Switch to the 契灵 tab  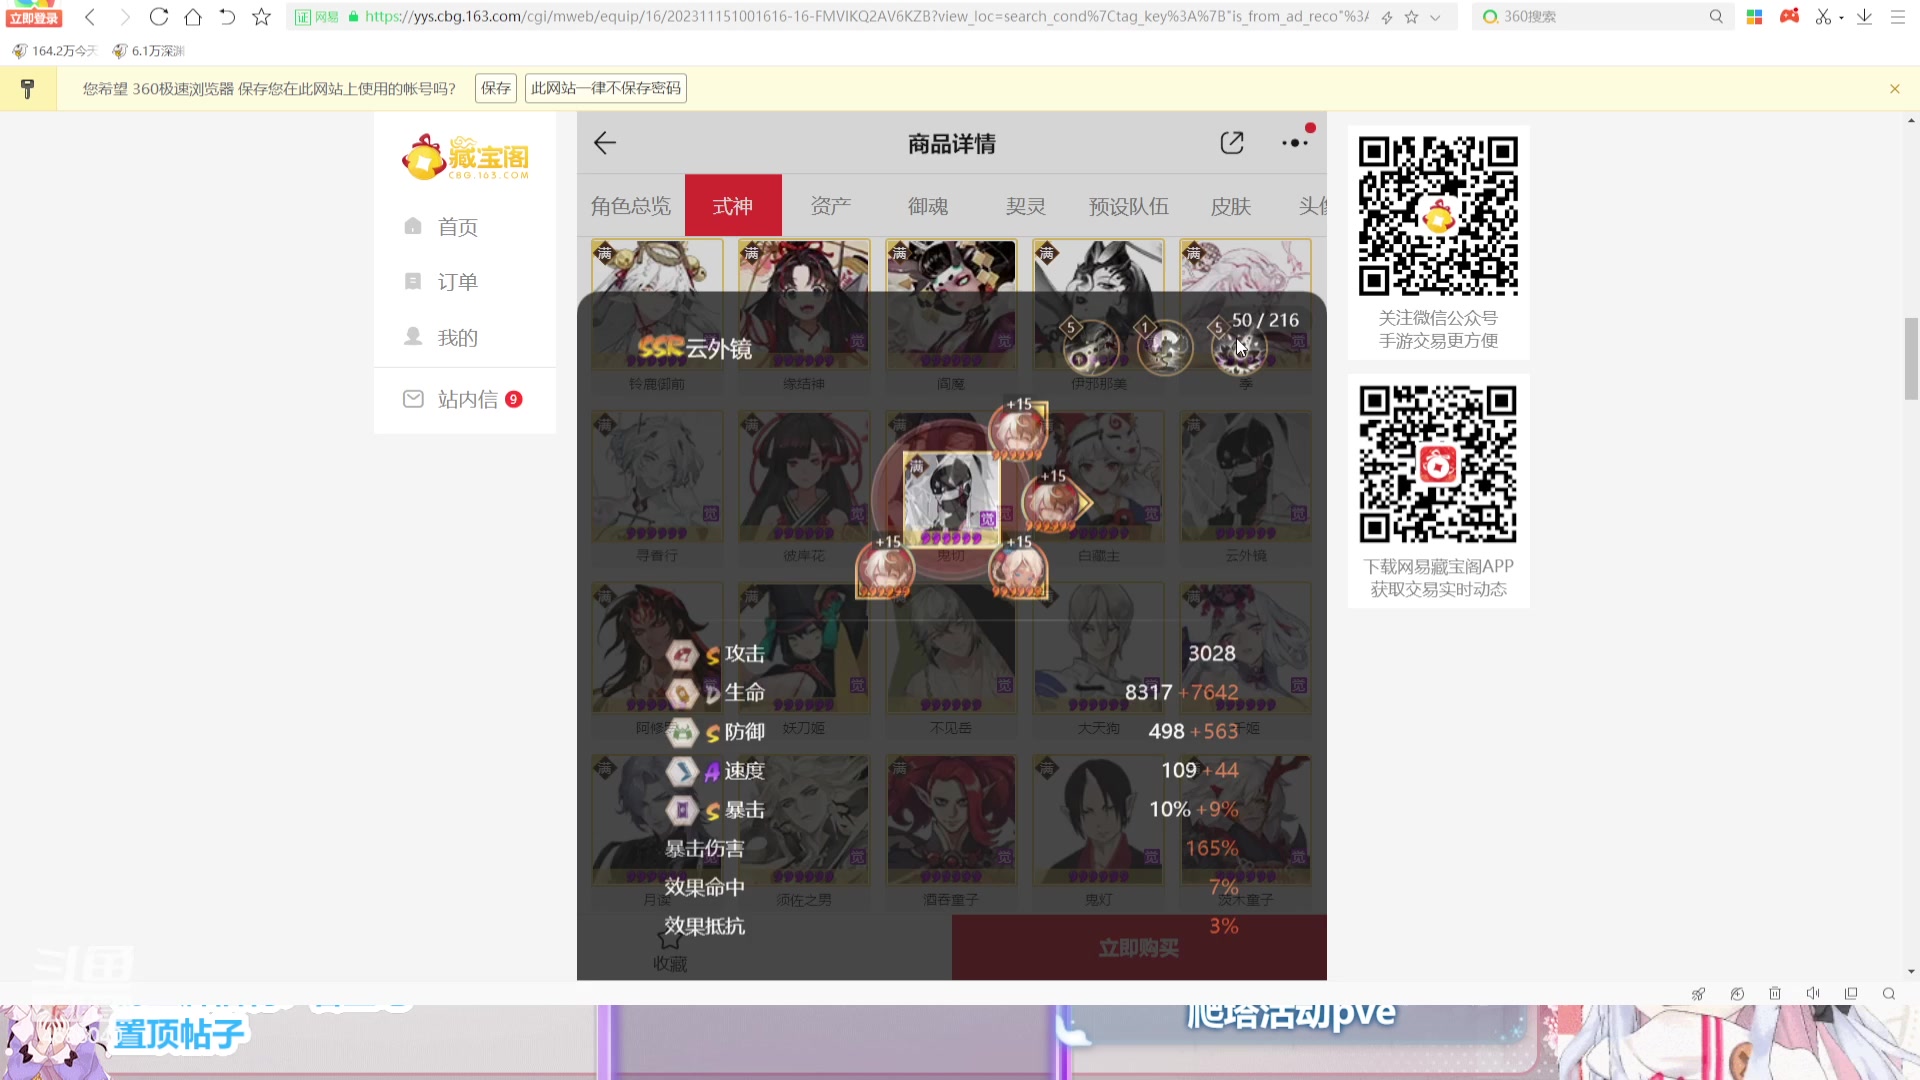[x=1026, y=206]
